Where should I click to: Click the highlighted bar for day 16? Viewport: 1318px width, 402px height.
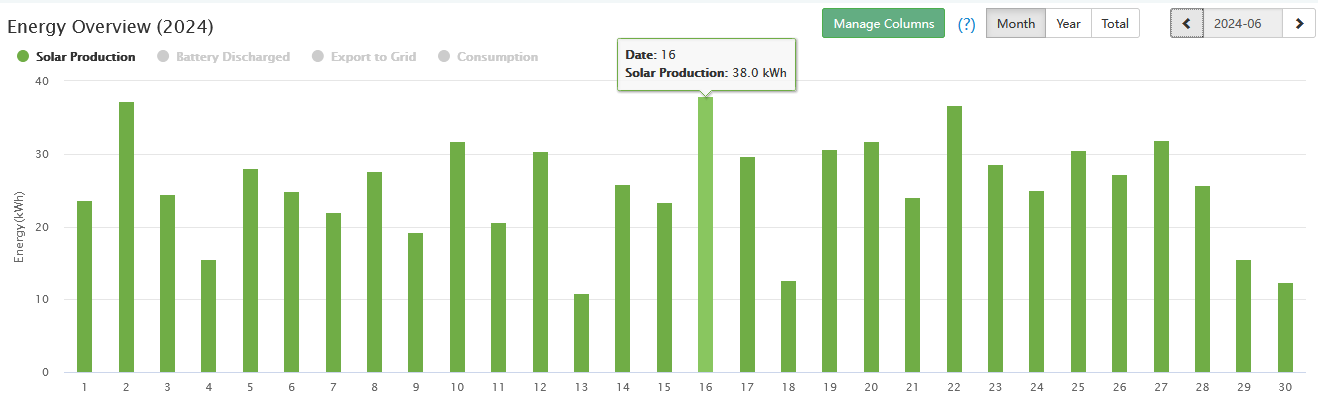pos(705,235)
